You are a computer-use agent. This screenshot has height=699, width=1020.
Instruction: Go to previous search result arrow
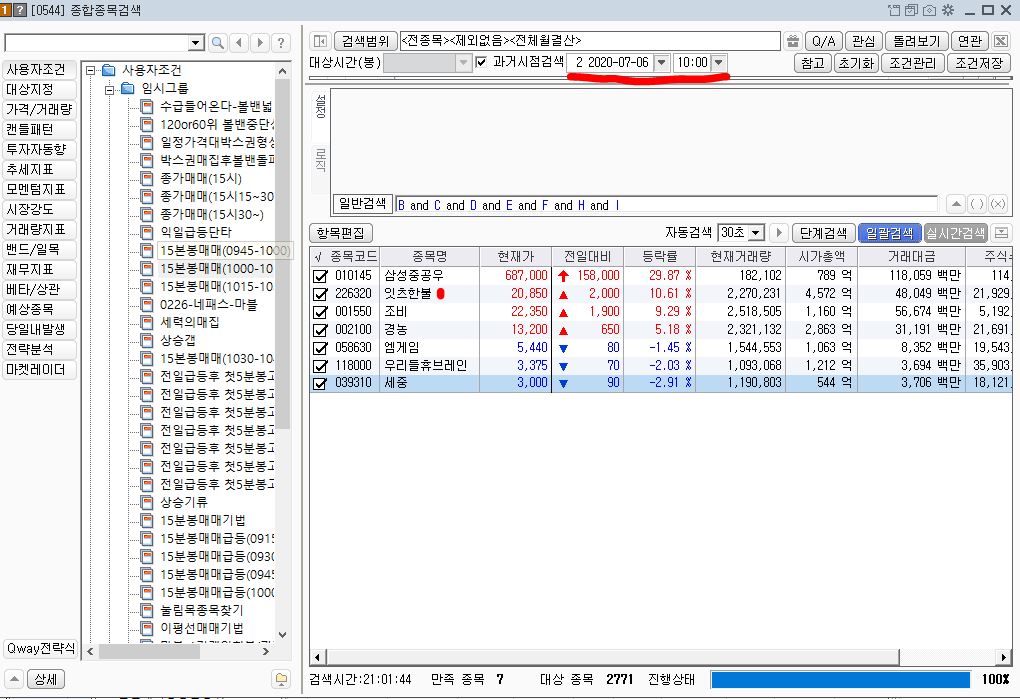(x=239, y=43)
